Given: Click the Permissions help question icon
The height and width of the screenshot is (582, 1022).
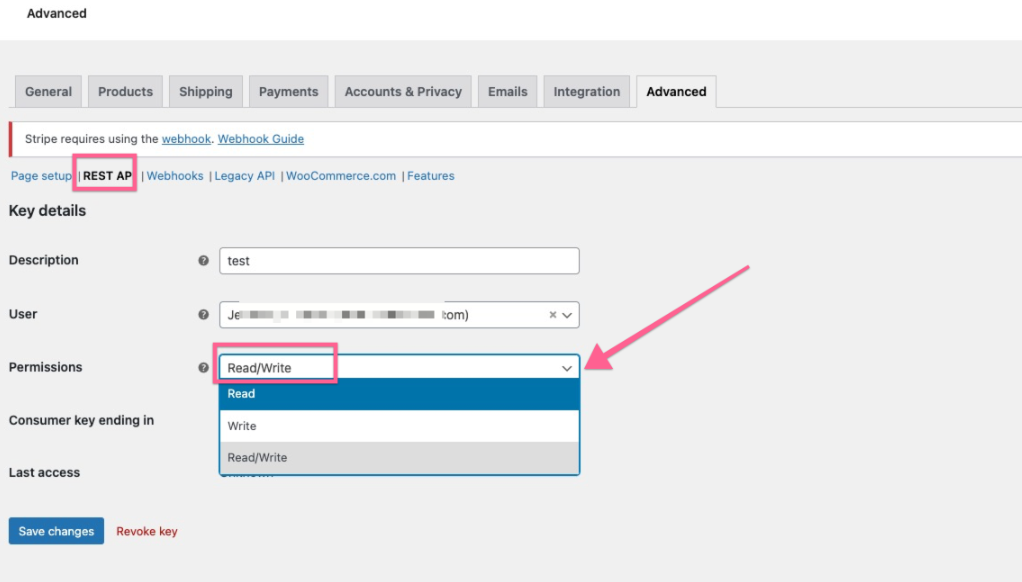Looking at the screenshot, I should tap(204, 367).
